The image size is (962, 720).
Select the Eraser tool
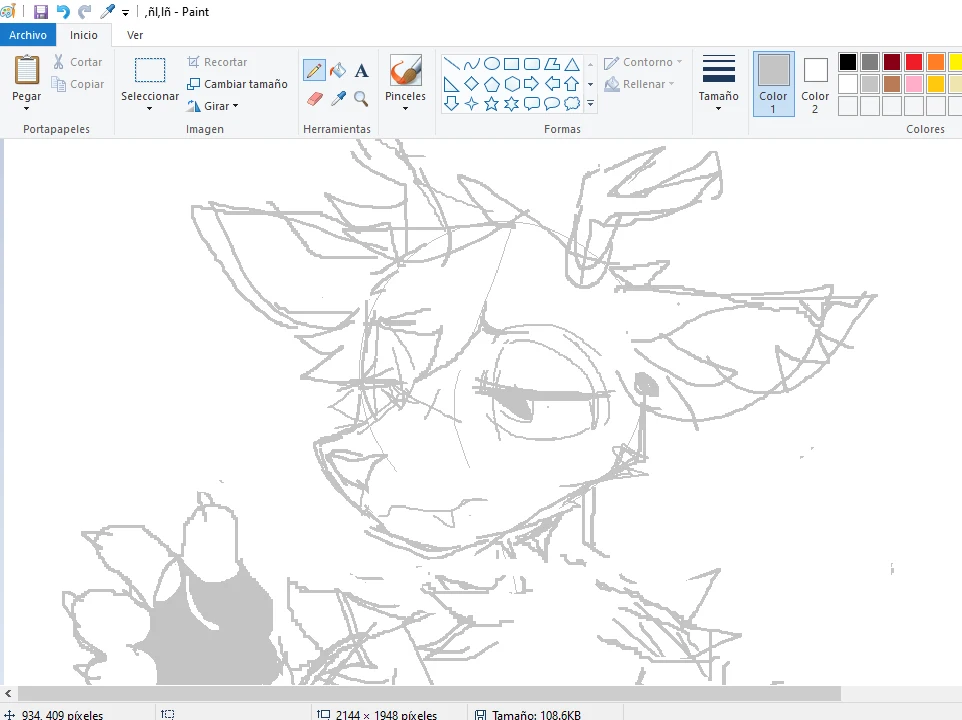pyautogui.click(x=314, y=99)
